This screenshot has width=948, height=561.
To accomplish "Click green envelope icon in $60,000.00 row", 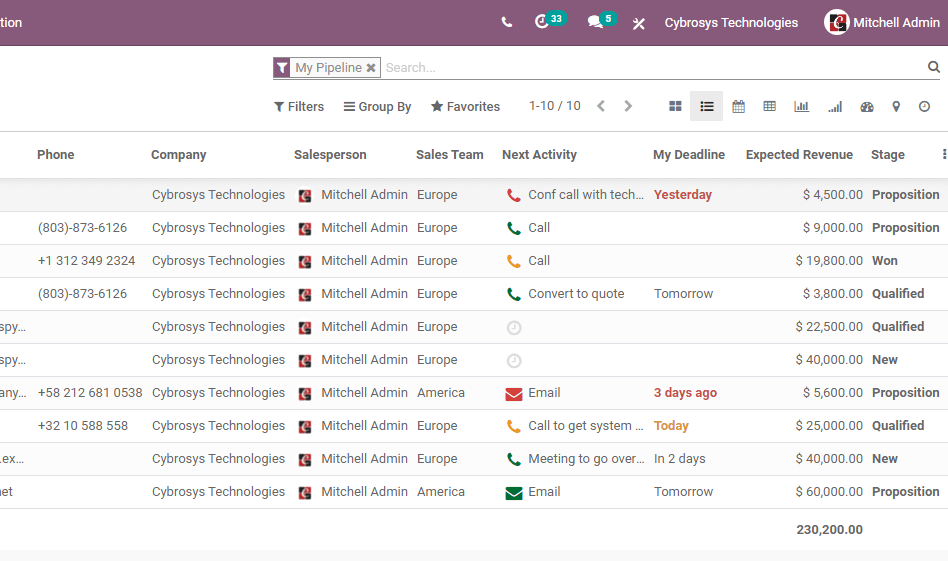I will (514, 493).
